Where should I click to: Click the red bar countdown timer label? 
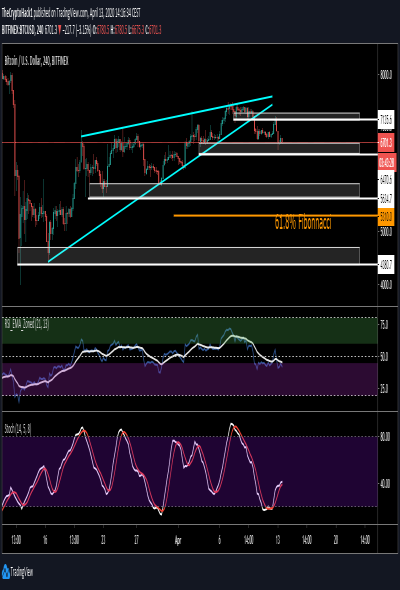(x=387, y=163)
